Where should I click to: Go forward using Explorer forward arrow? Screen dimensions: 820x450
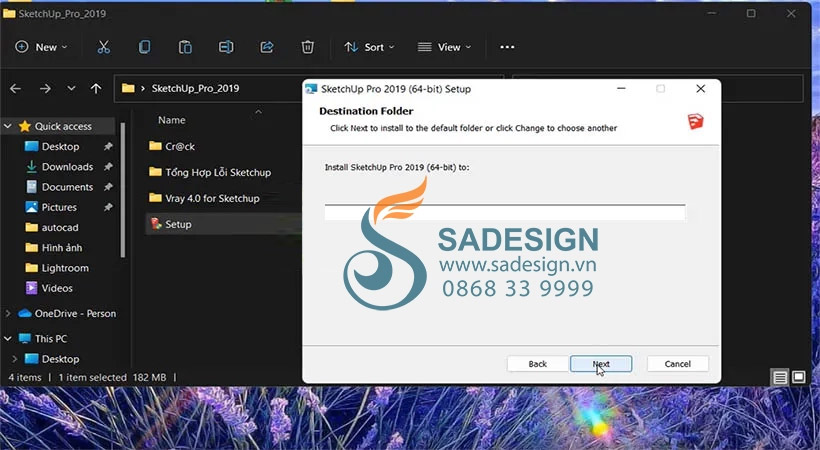(45, 88)
